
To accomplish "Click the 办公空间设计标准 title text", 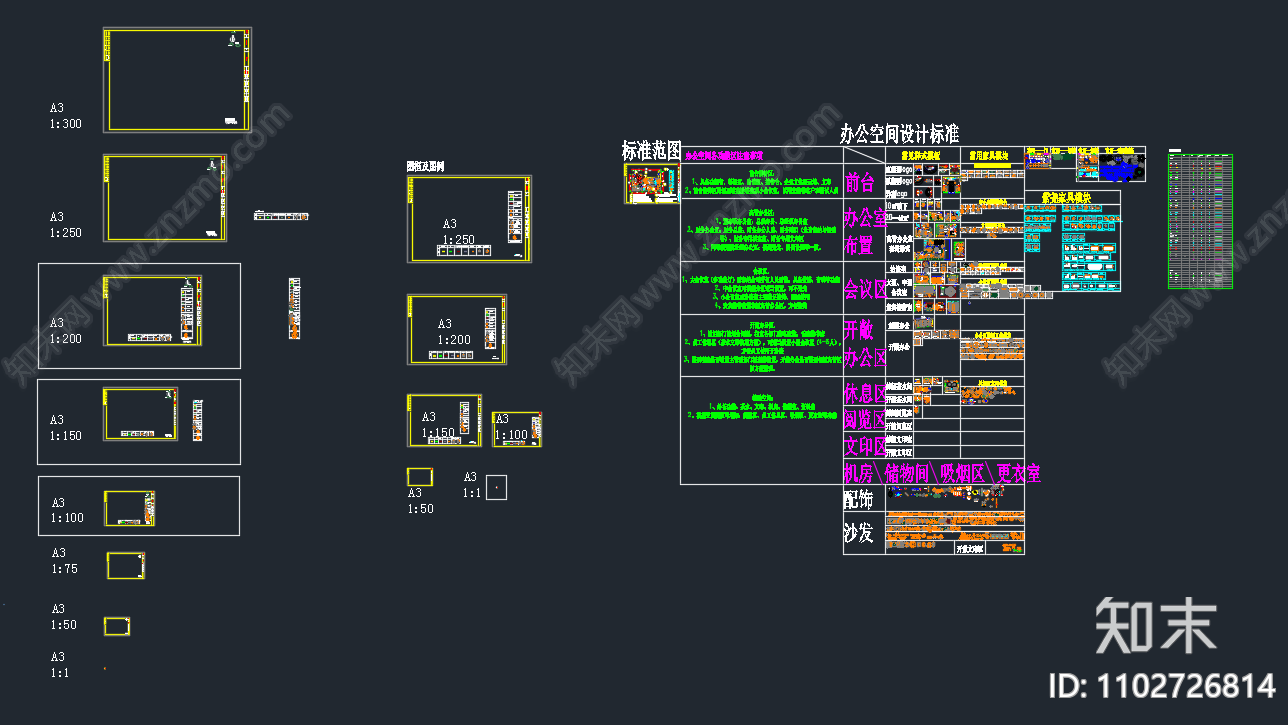I will 898,135.
